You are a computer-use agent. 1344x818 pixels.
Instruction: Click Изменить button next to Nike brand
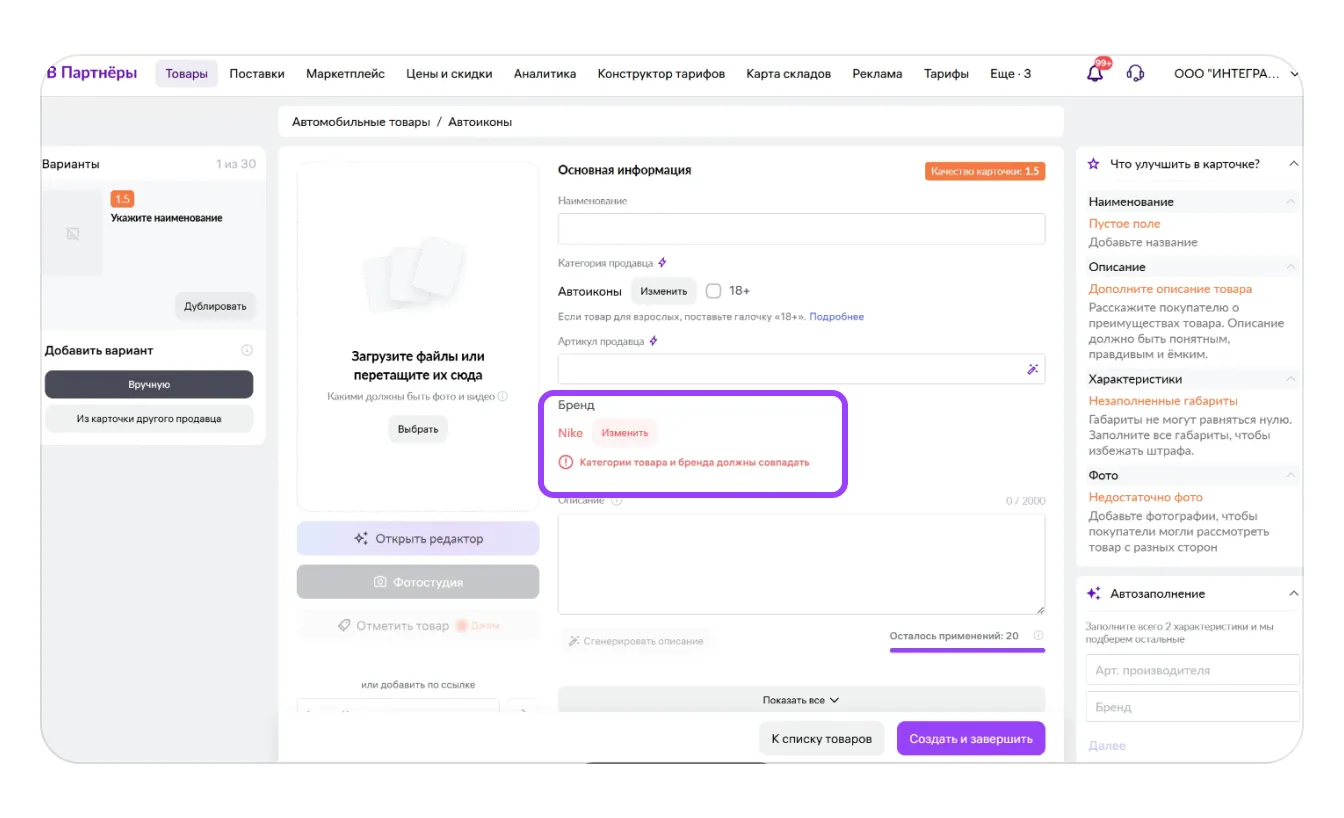coord(625,433)
